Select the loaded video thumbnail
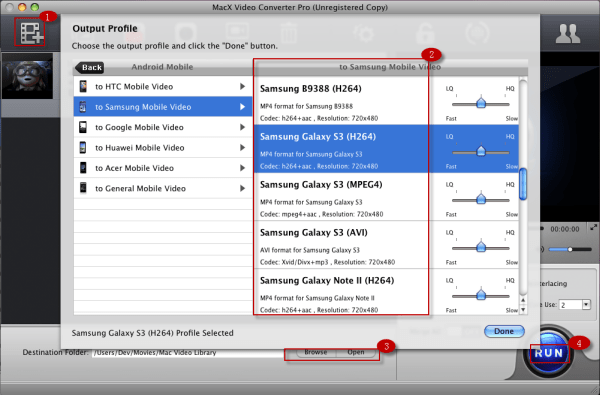The height and width of the screenshot is (395, 600). coord(27,76)
